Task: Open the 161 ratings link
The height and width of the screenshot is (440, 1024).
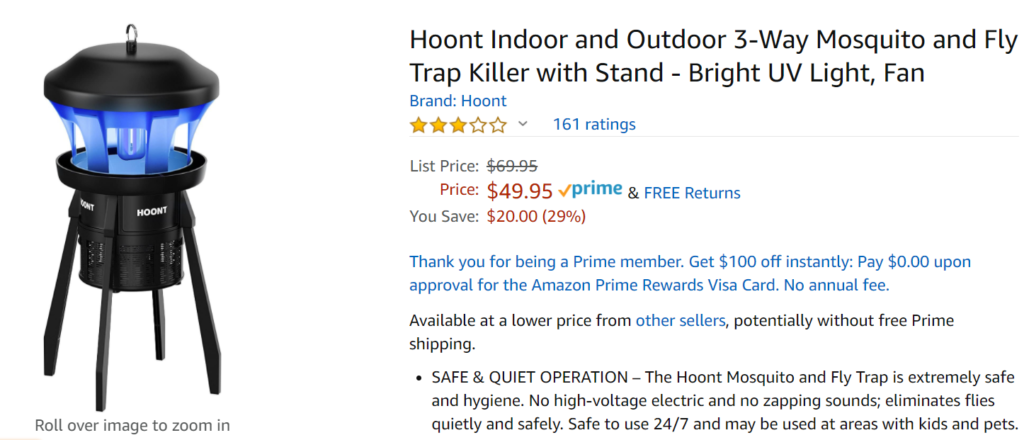Action: tap(594, 124)
